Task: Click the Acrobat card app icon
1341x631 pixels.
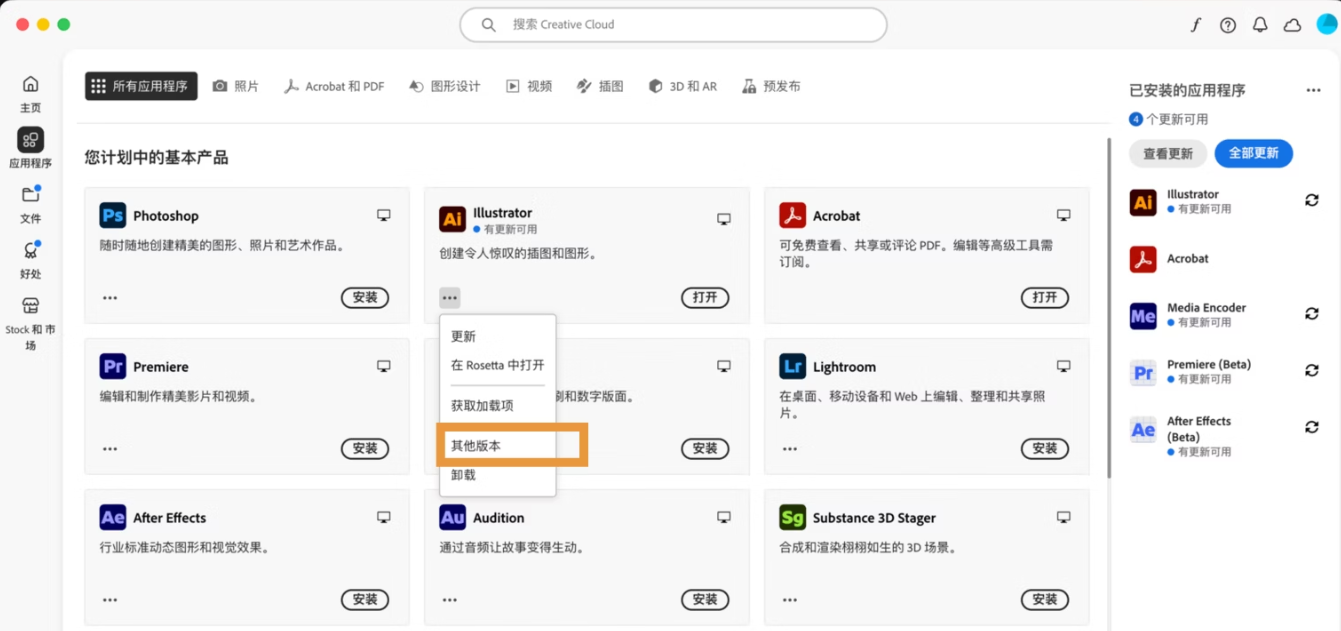Action: point(793,215)
